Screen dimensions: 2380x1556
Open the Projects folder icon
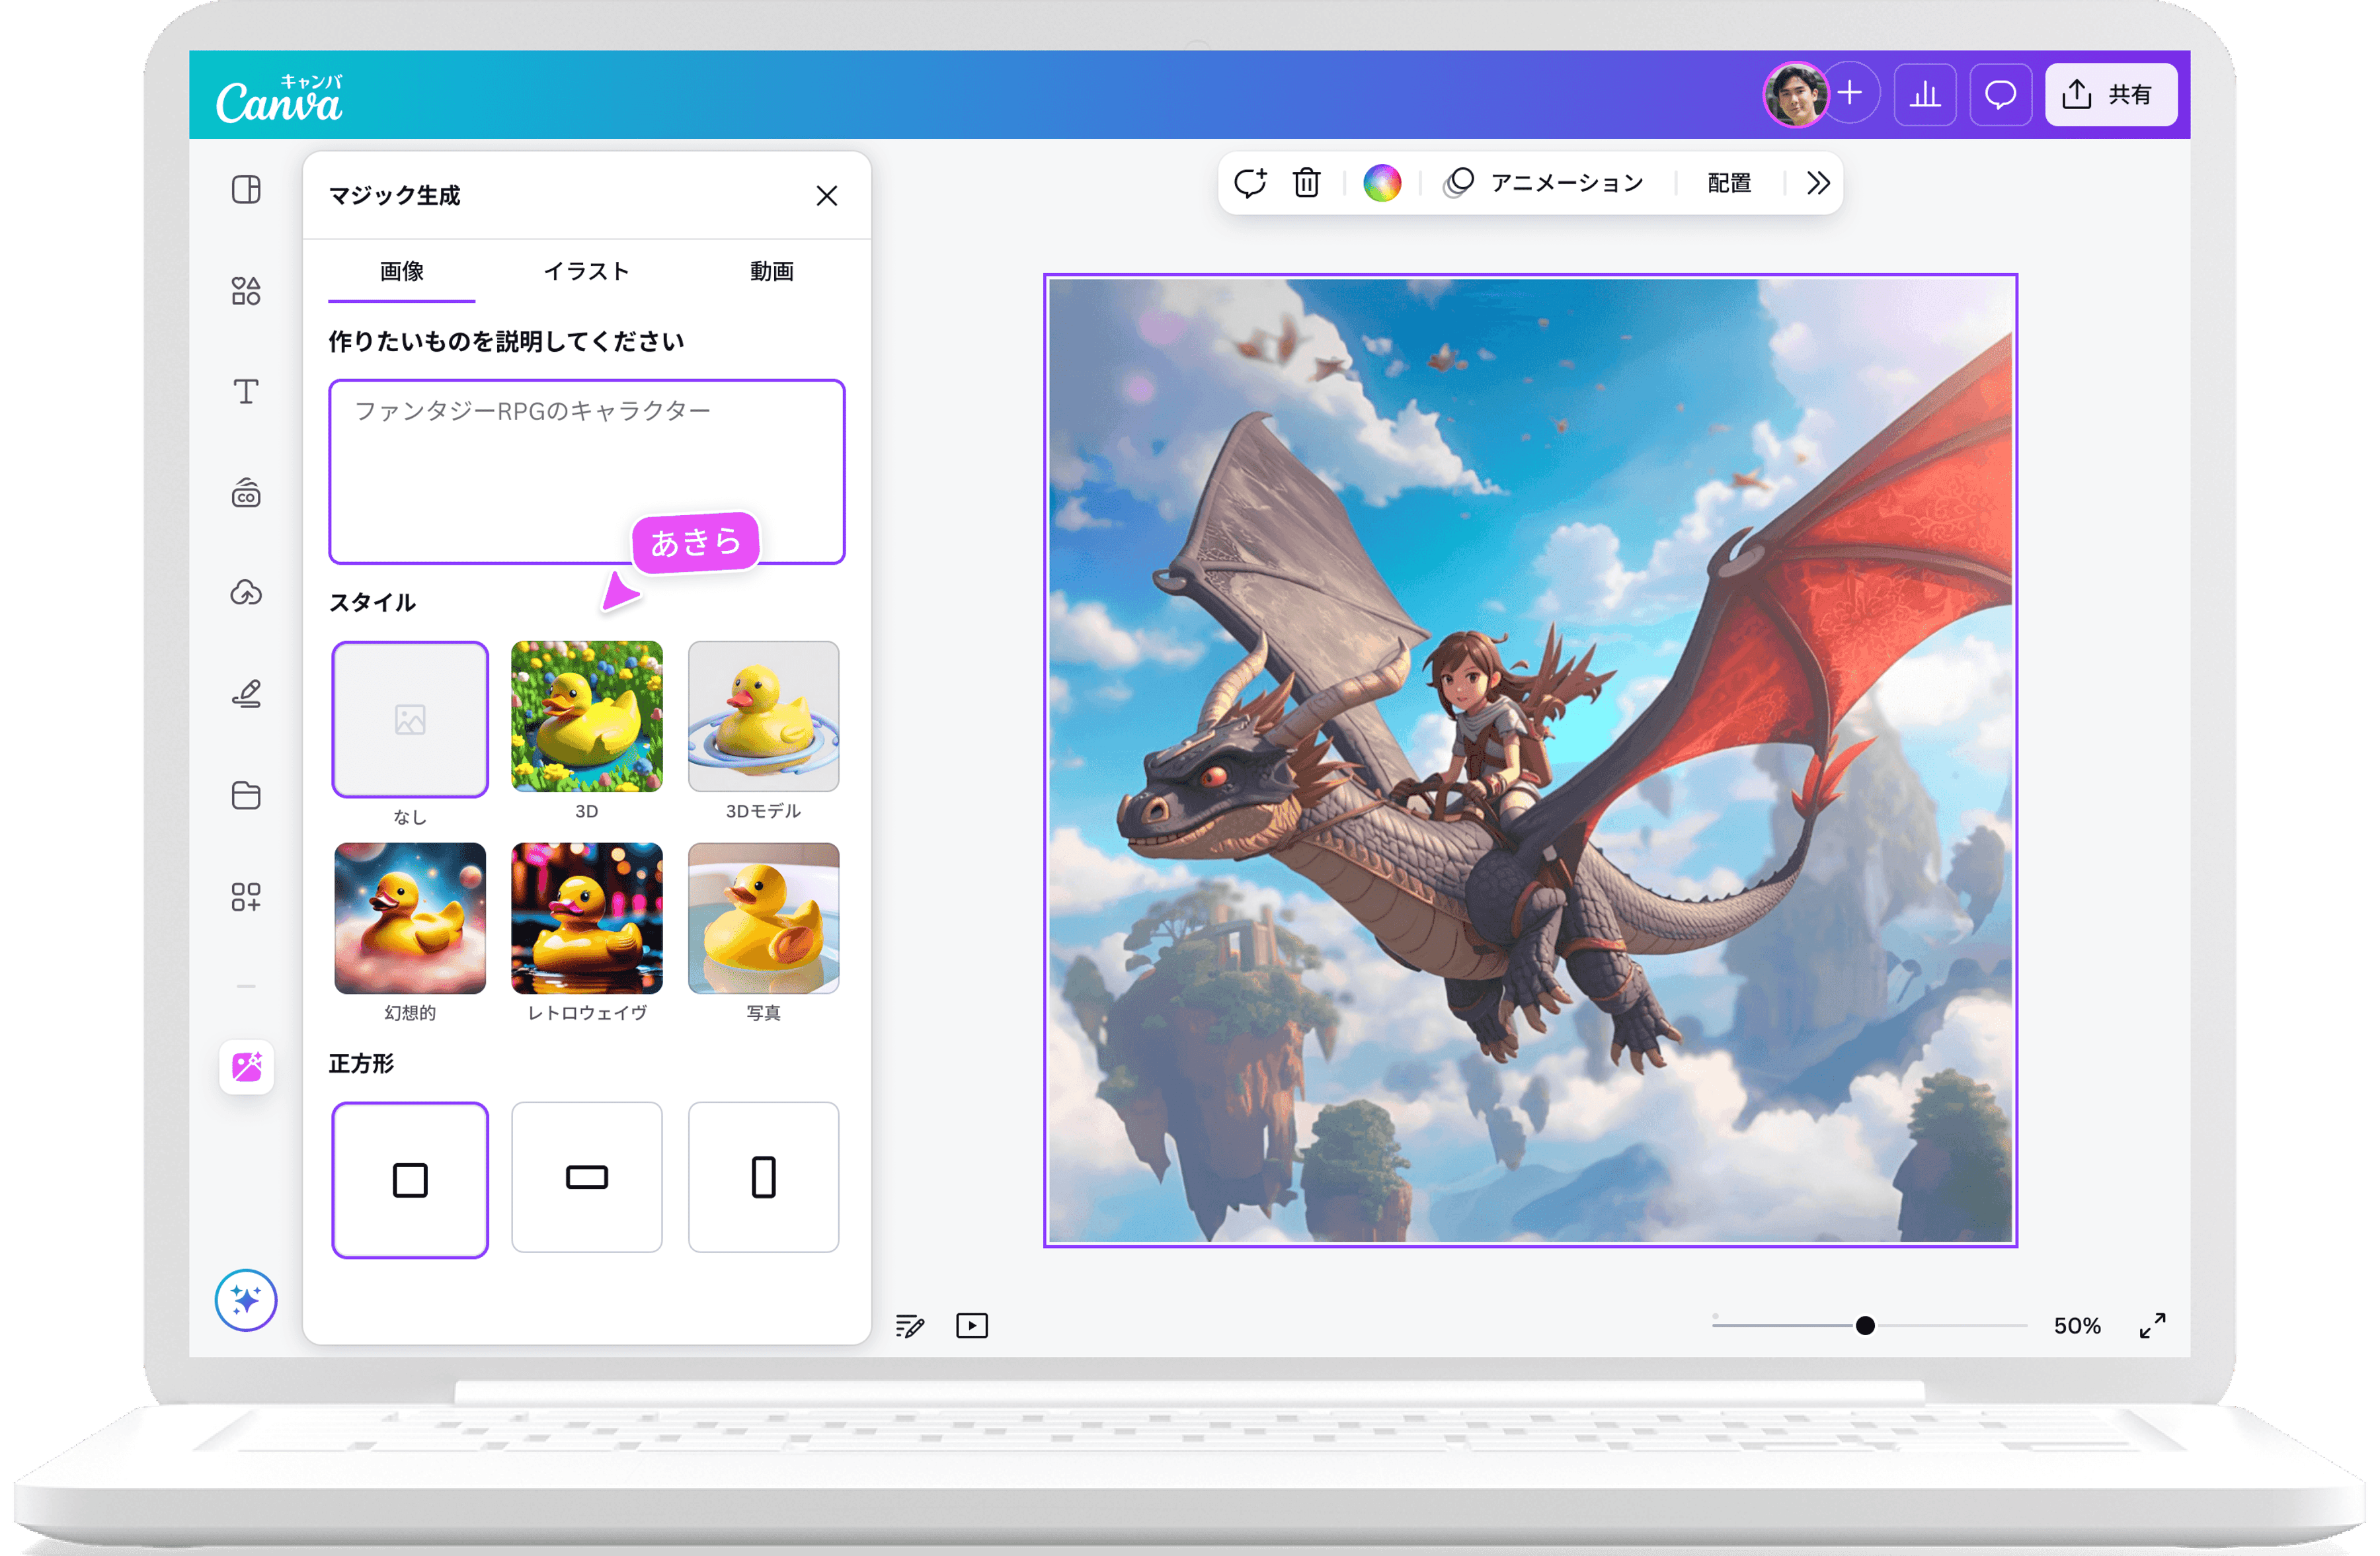tap(246, 795)
